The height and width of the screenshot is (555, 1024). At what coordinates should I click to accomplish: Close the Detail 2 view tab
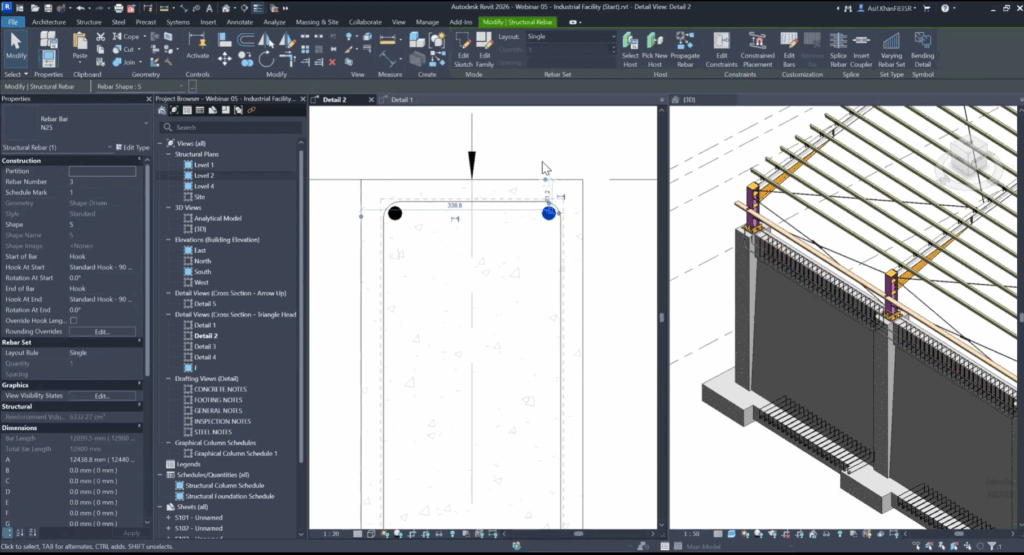tap(371, 100)
